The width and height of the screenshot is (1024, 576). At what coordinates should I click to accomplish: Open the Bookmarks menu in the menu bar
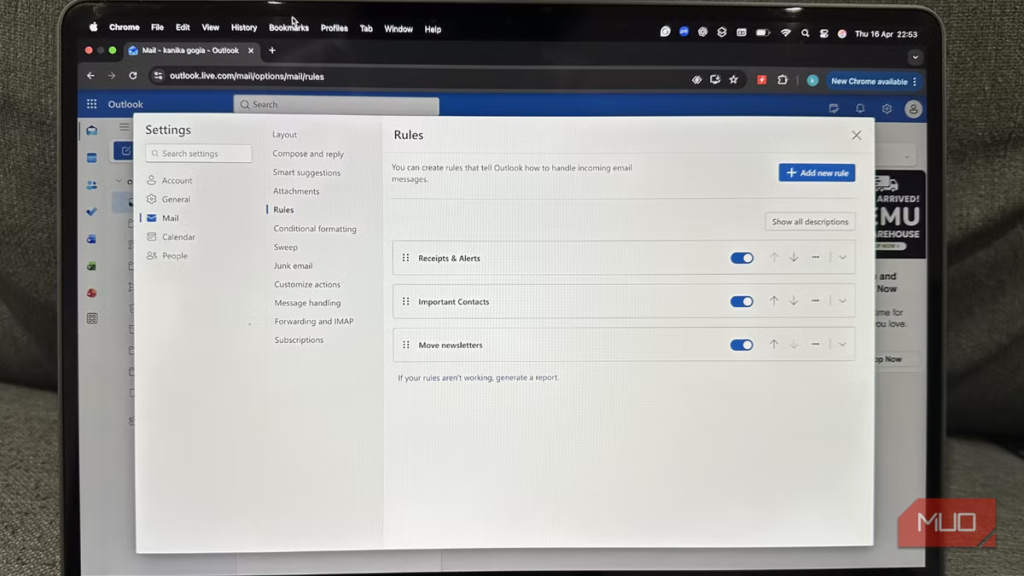click(x=288, y=28)
